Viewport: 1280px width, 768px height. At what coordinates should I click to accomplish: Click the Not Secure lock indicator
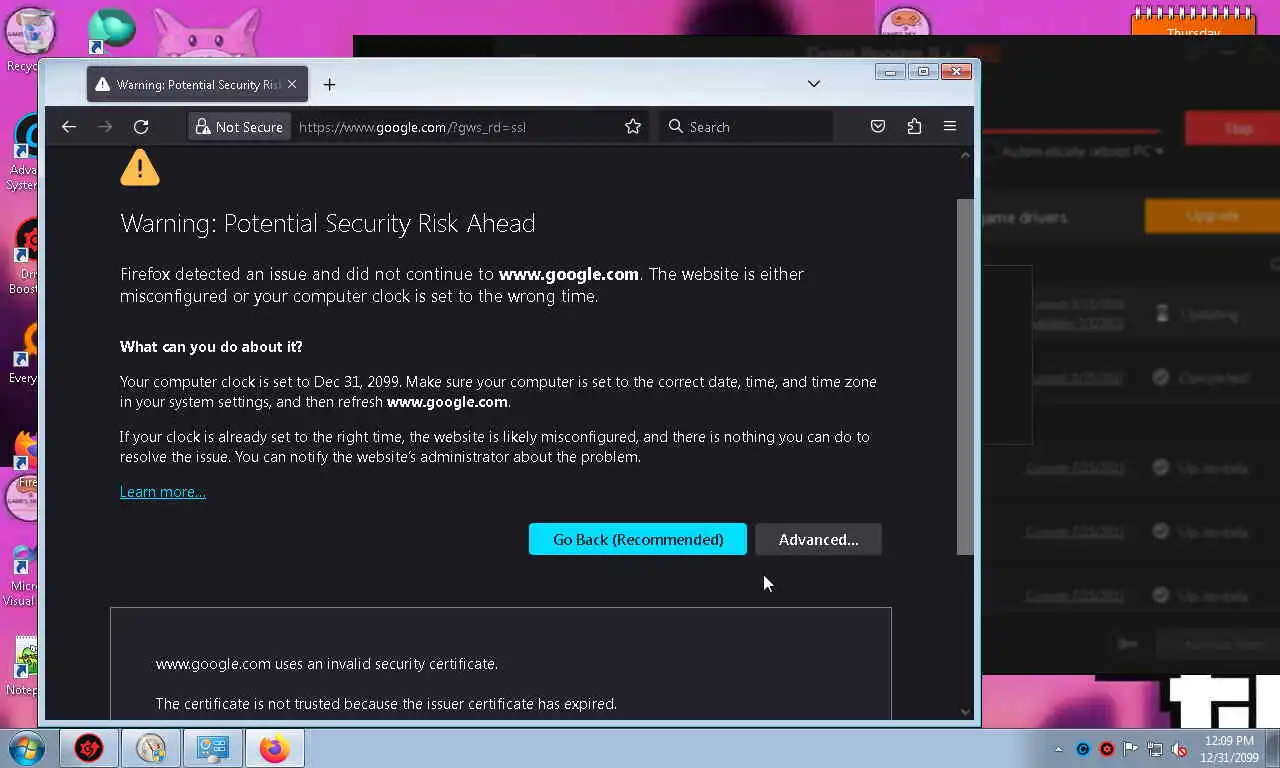pos(239,127)
